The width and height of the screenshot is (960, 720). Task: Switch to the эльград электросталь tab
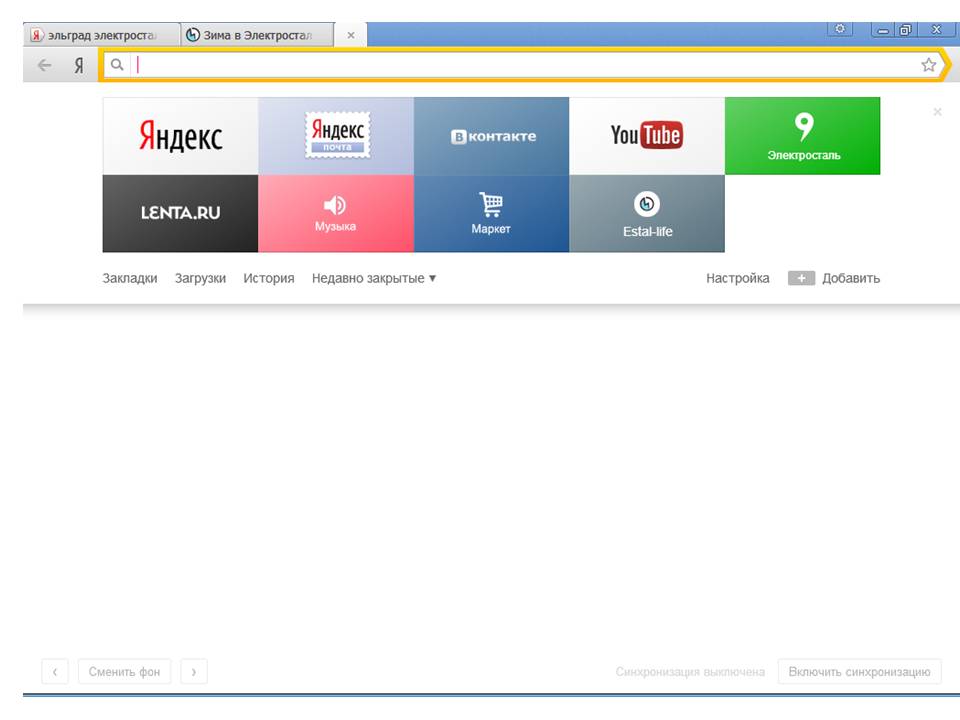pos(102,35)
